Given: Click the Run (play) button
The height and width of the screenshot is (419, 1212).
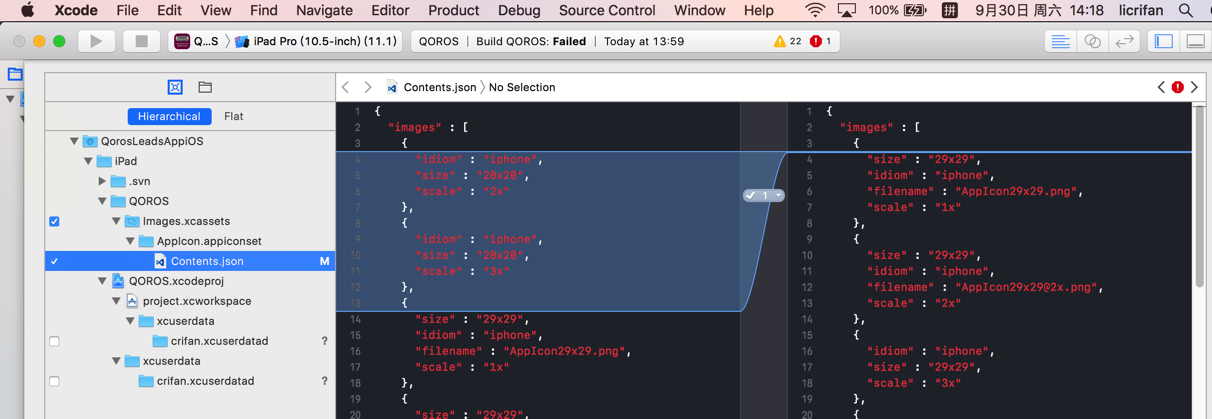Looking at the screenshot, I should [96, 41].
